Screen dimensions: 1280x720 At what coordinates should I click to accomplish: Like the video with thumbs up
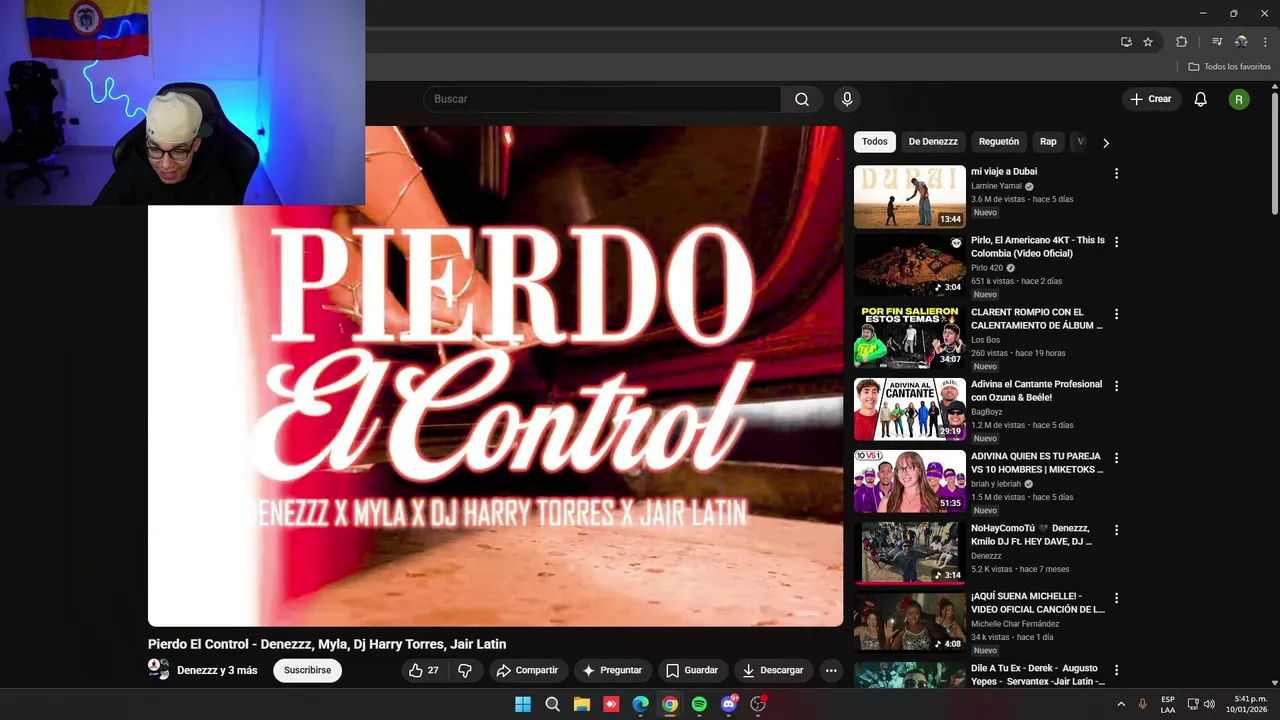coord(424,670)
